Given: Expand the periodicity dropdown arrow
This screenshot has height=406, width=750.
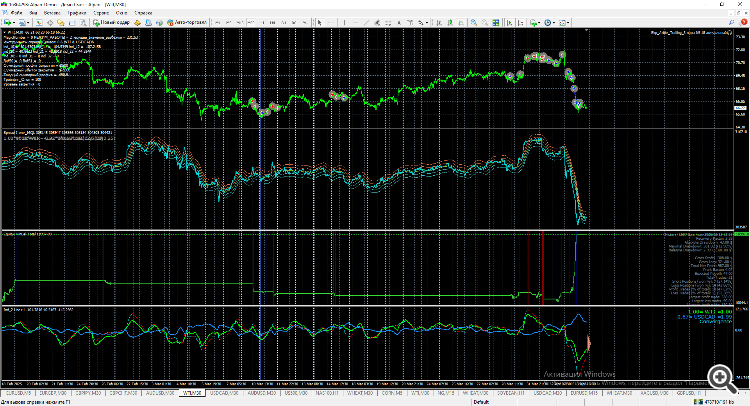Looking at the screenshot, I should point(553,22).
